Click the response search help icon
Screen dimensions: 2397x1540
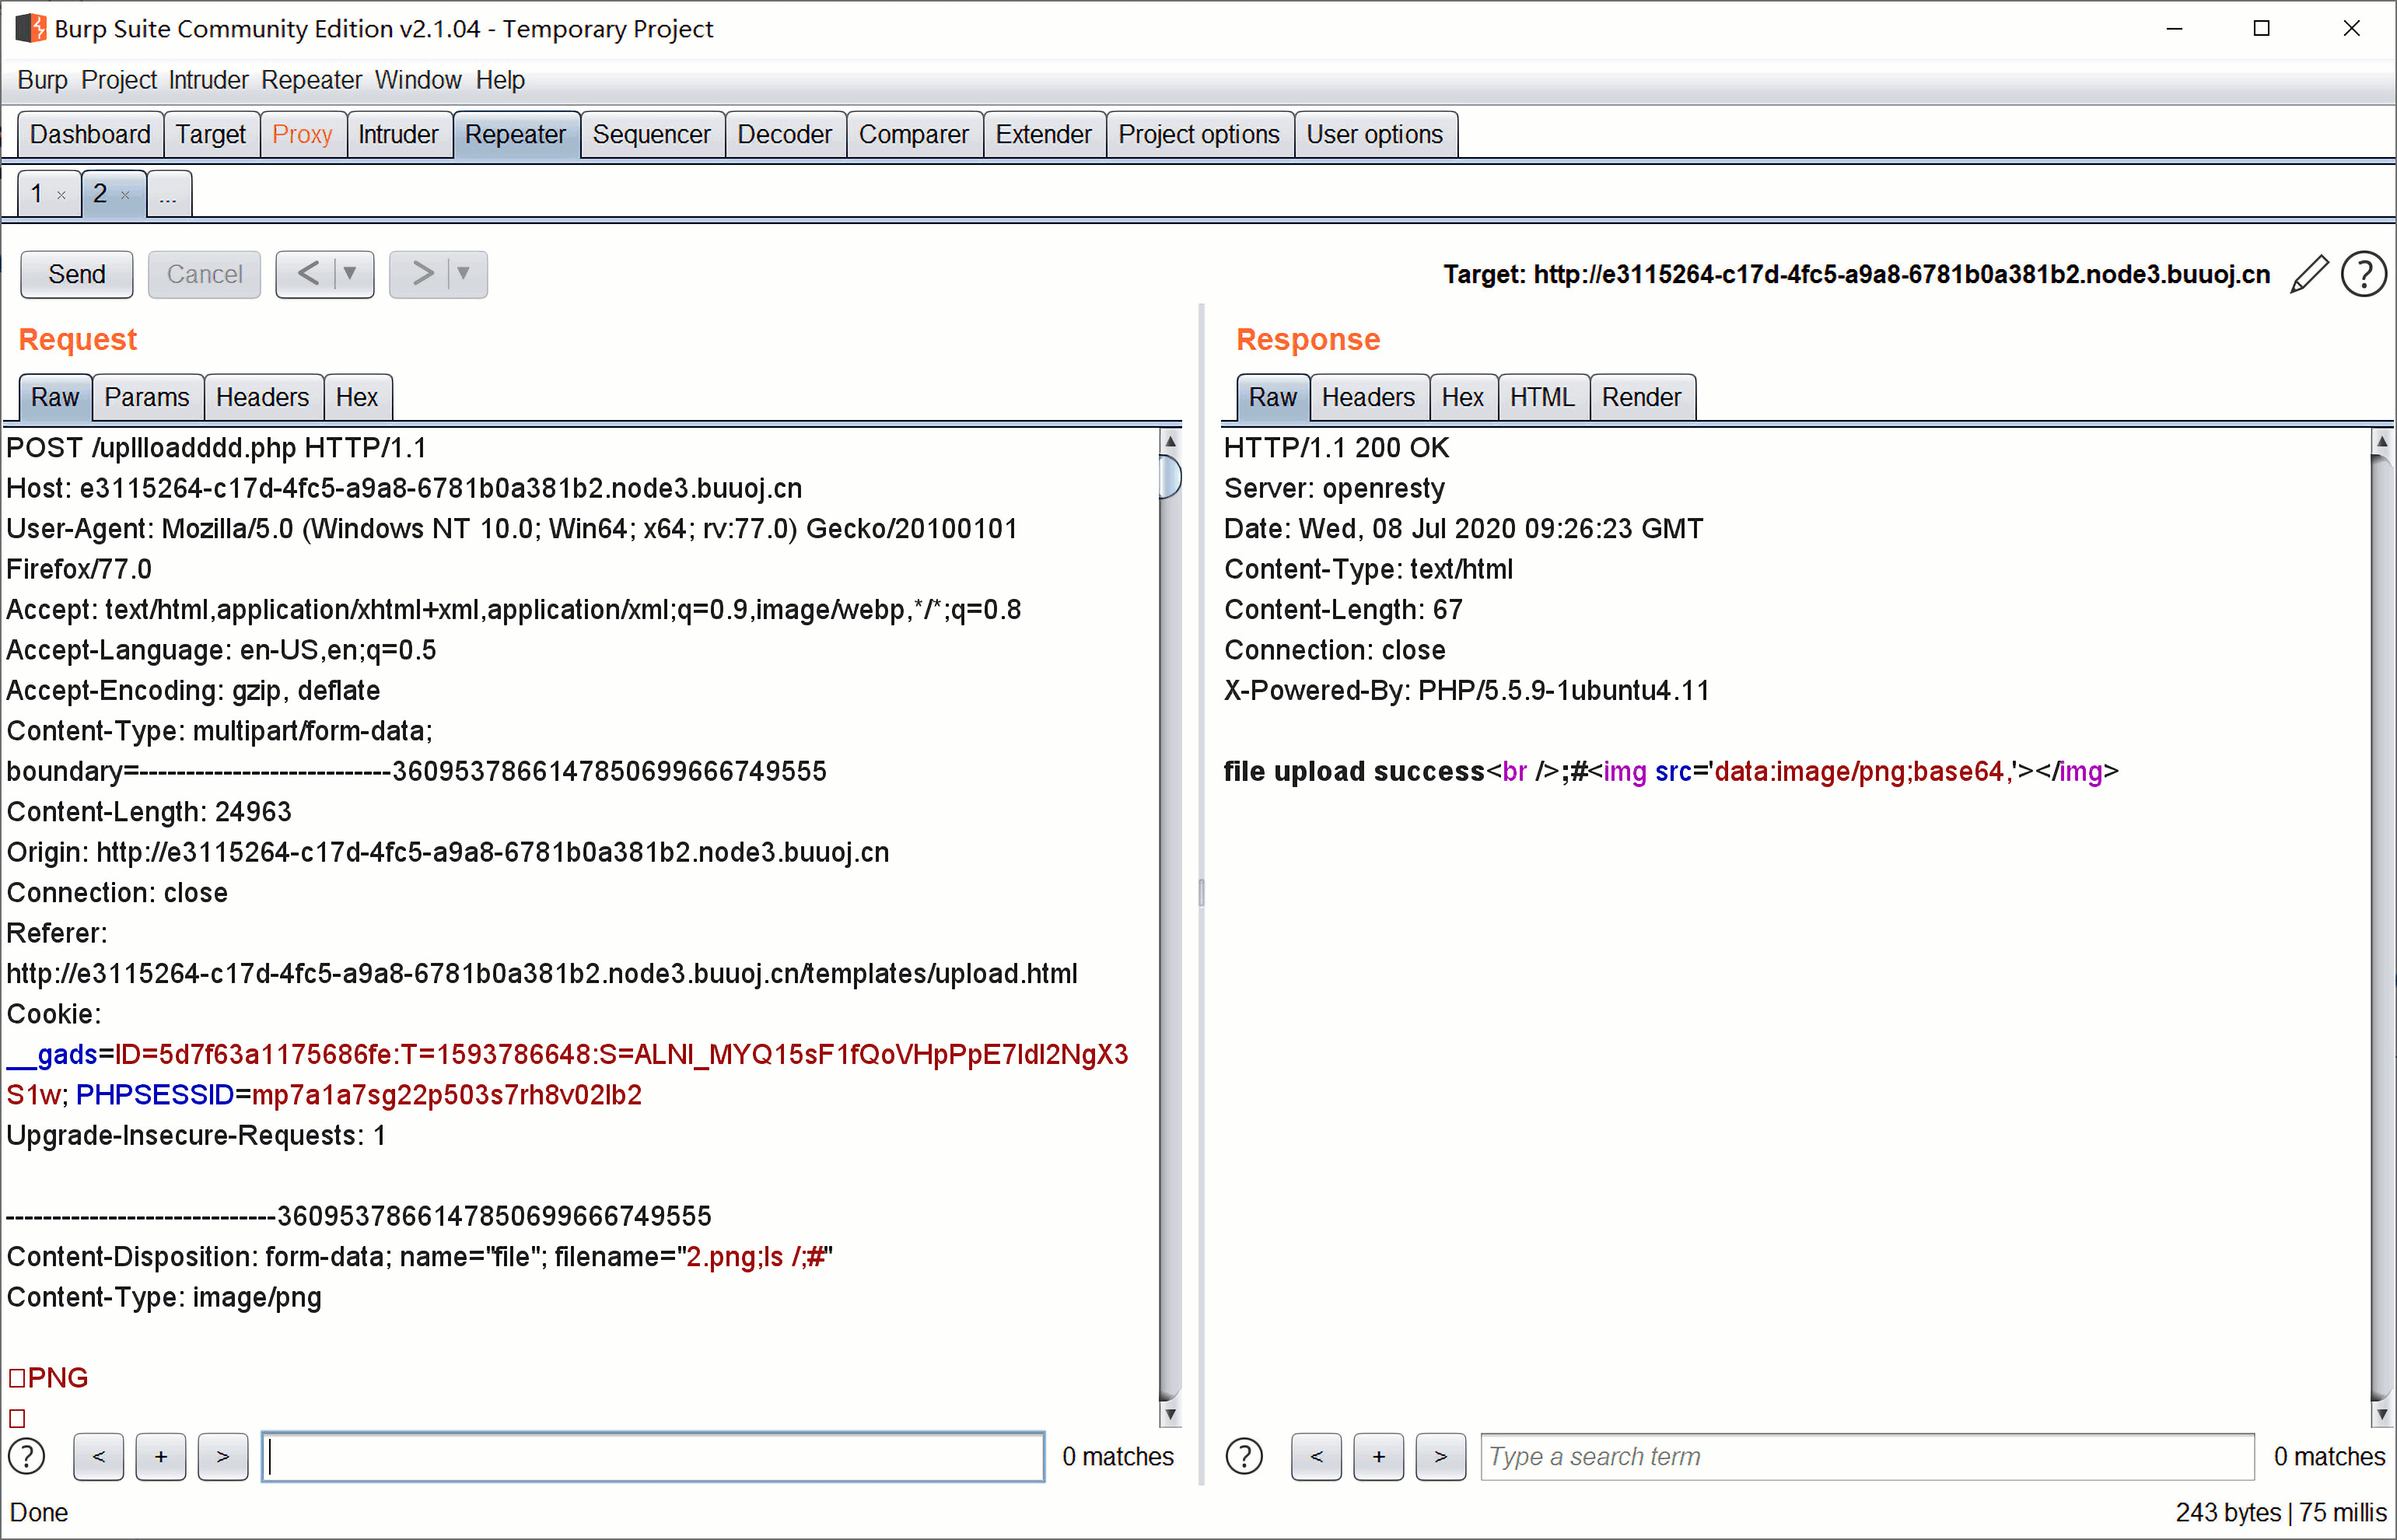1244,1456
